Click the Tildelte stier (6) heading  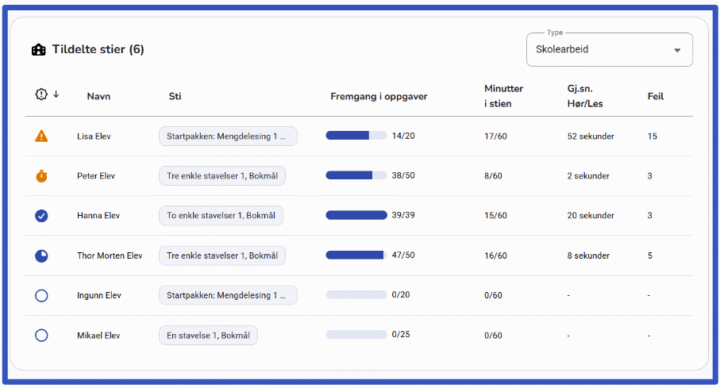98,50
